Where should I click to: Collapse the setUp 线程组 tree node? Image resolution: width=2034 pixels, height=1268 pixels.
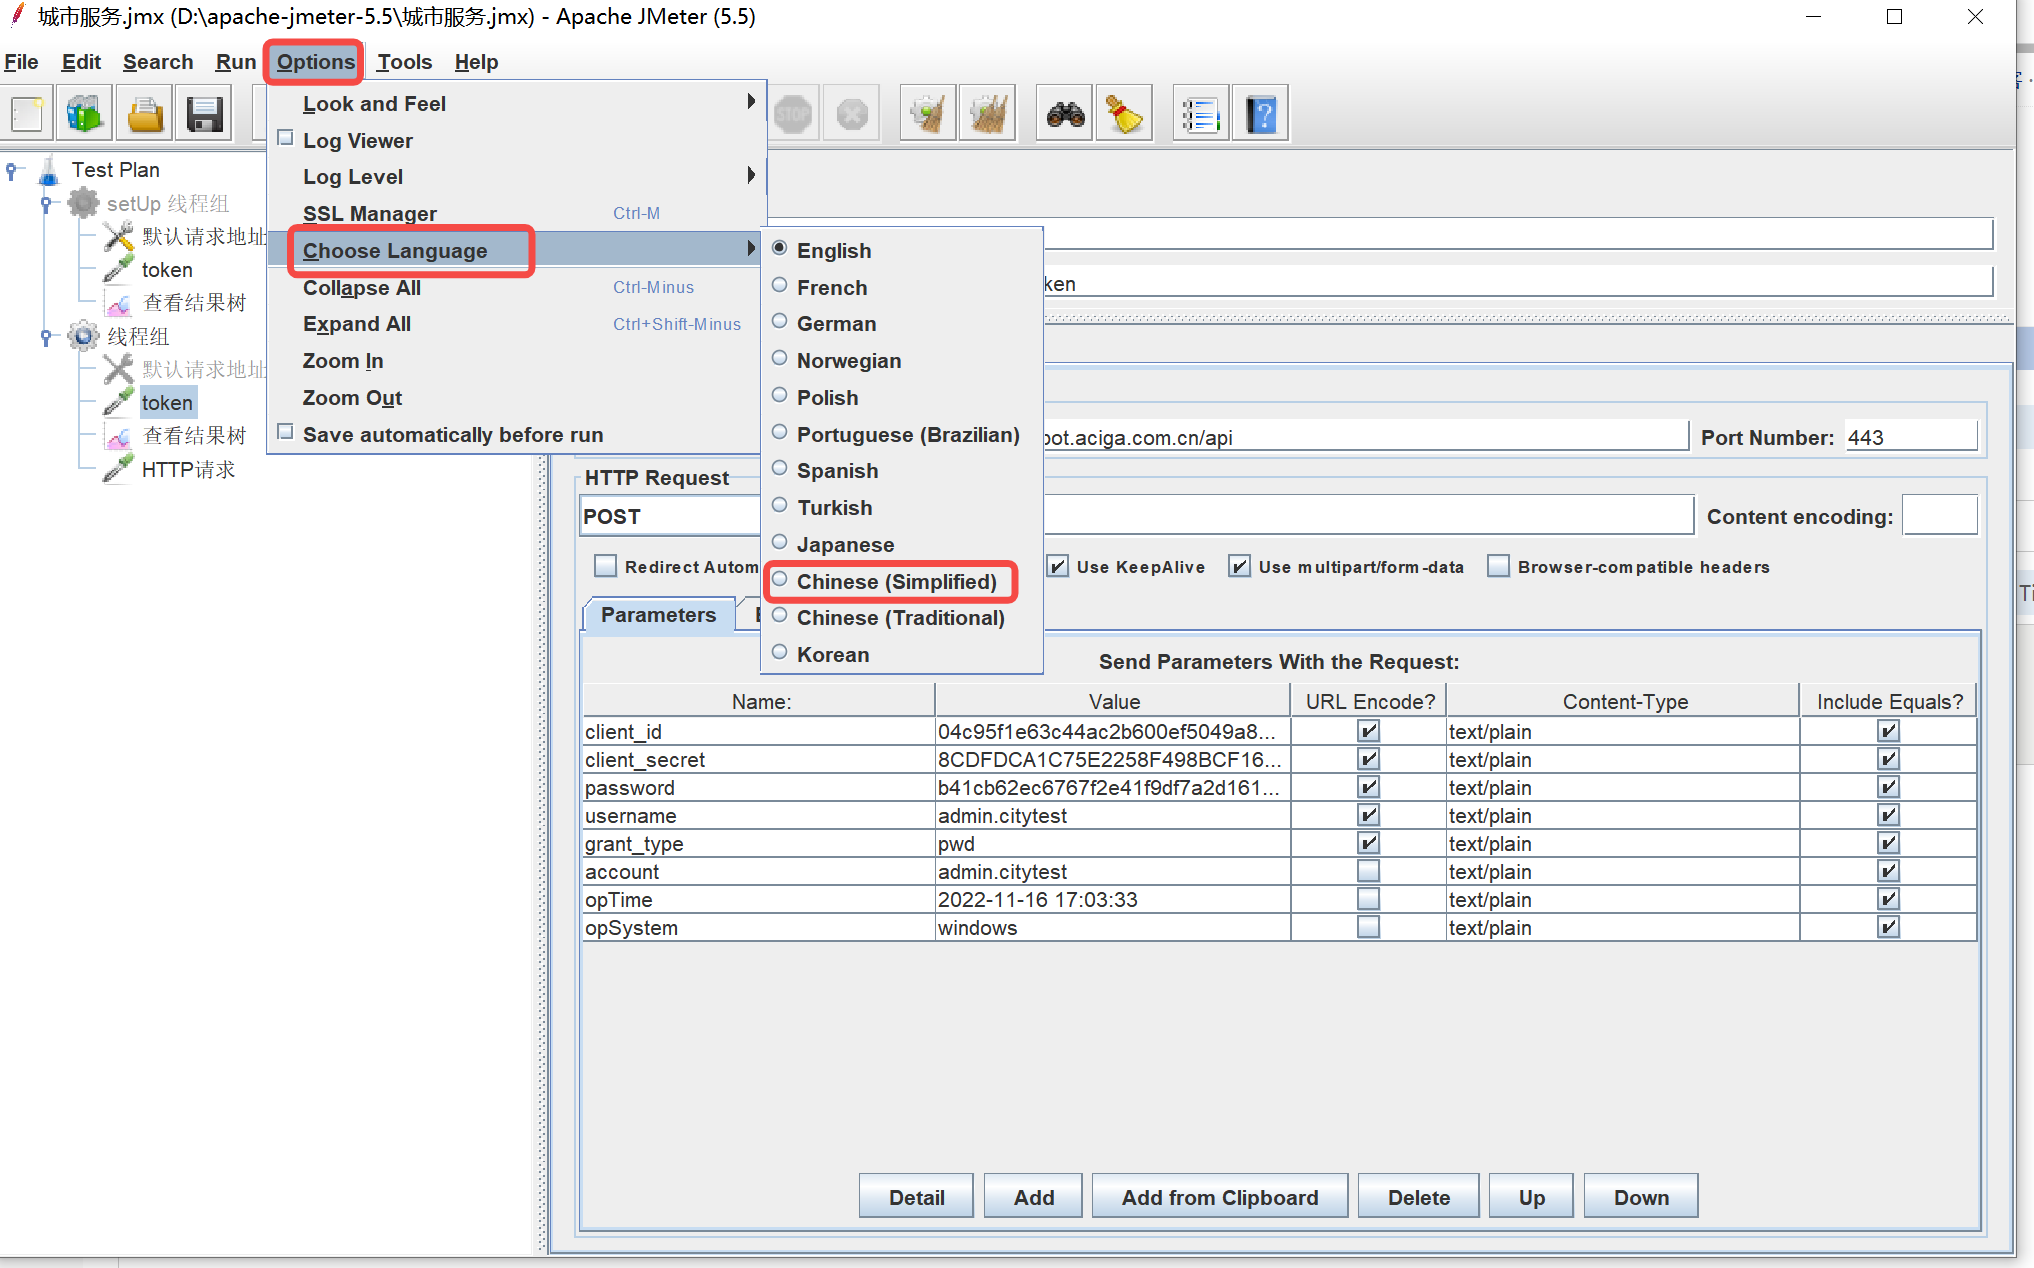click(45, 204)
